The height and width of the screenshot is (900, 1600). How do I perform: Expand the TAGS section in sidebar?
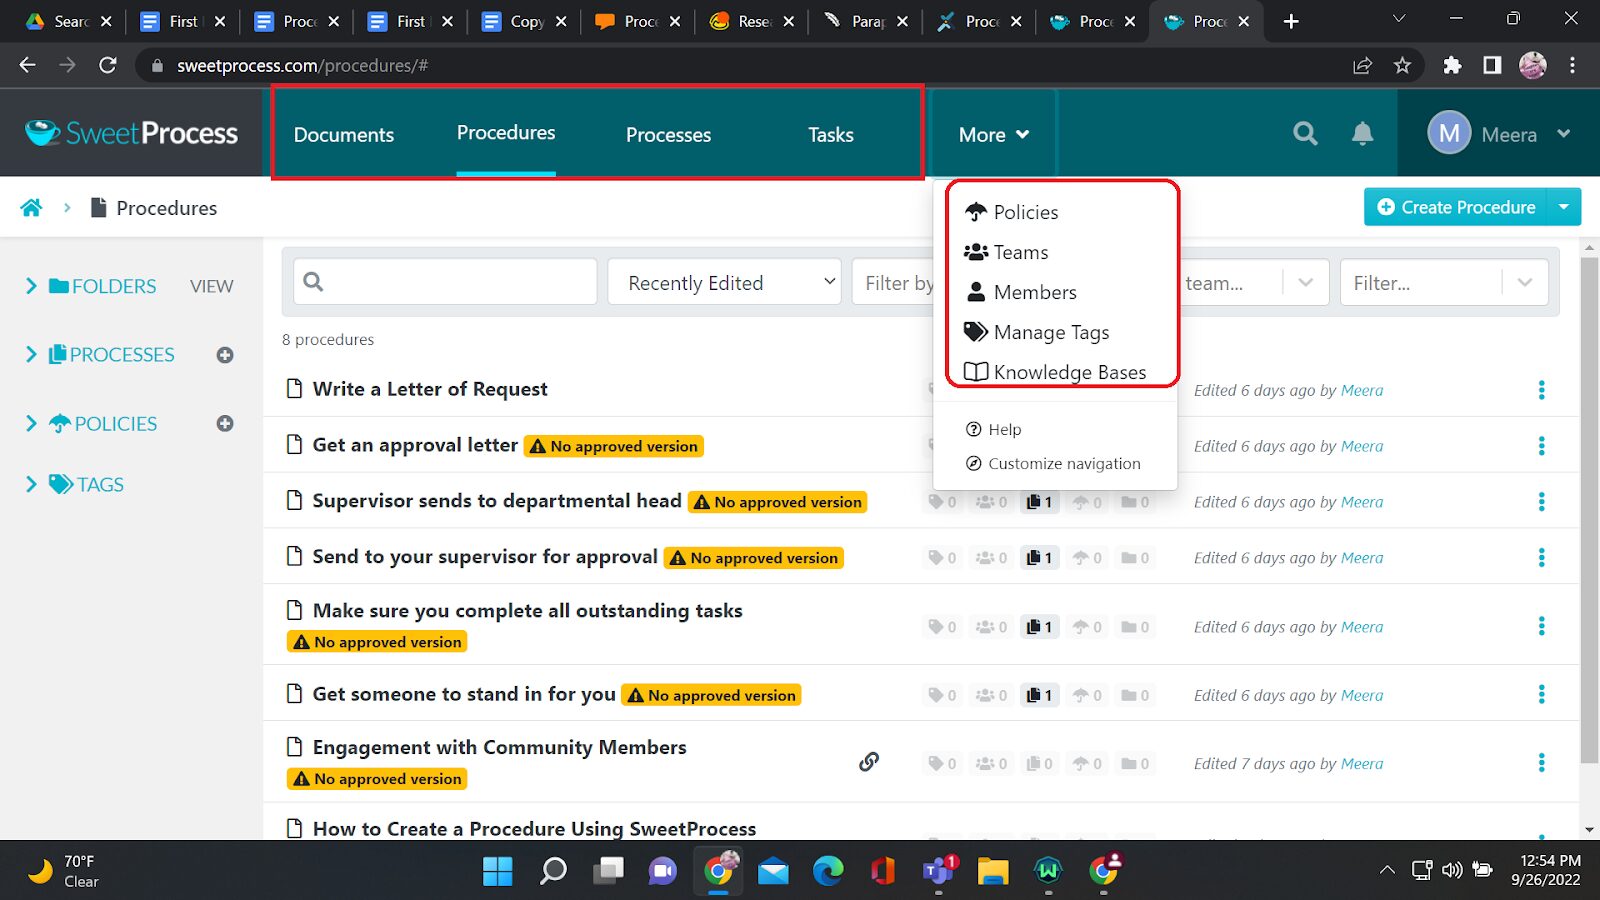[x=31, y=485]
